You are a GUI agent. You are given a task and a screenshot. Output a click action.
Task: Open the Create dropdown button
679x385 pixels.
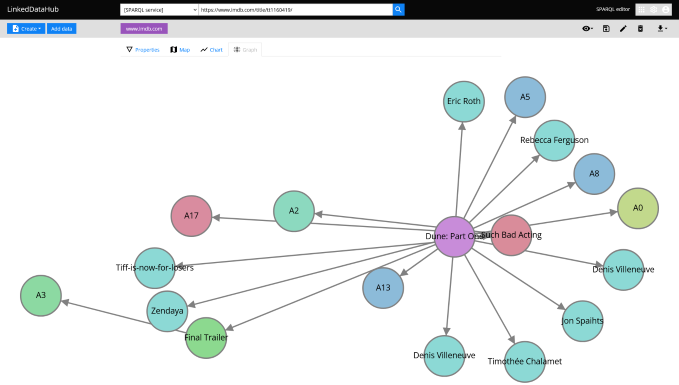click(x=26, y=29)
